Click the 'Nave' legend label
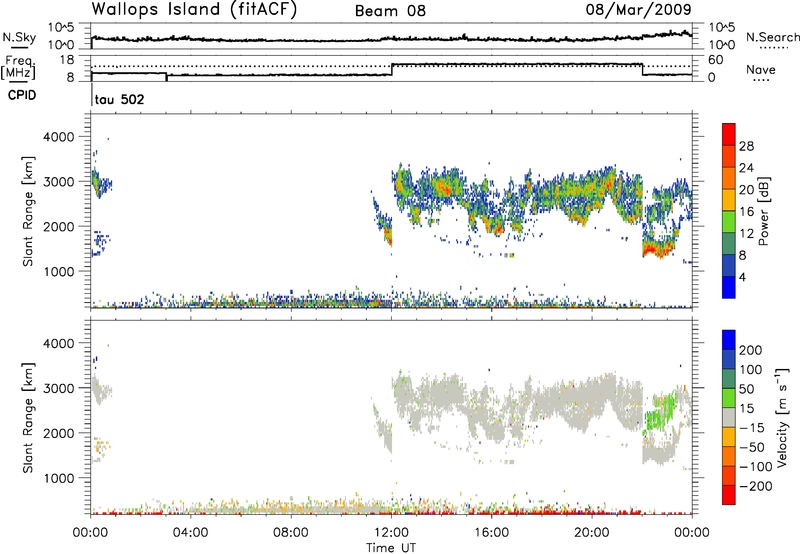This screenshot has height=554, width=800. click(x=761, y=70)
